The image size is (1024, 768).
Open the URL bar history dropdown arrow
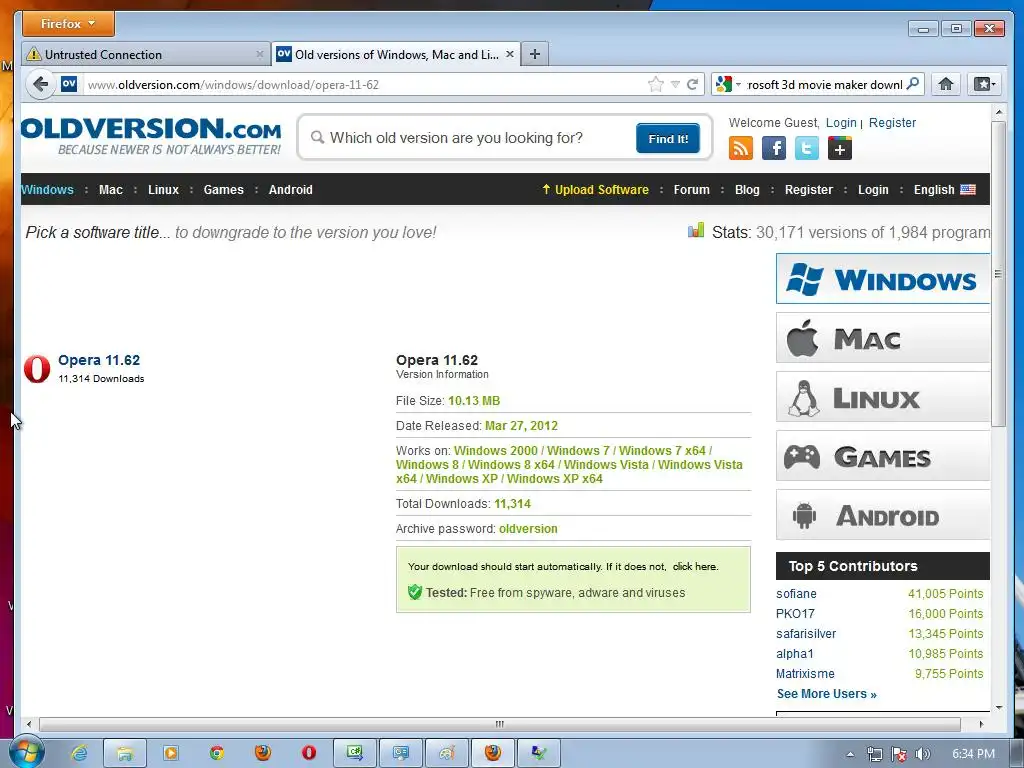(x=675, y=84)
